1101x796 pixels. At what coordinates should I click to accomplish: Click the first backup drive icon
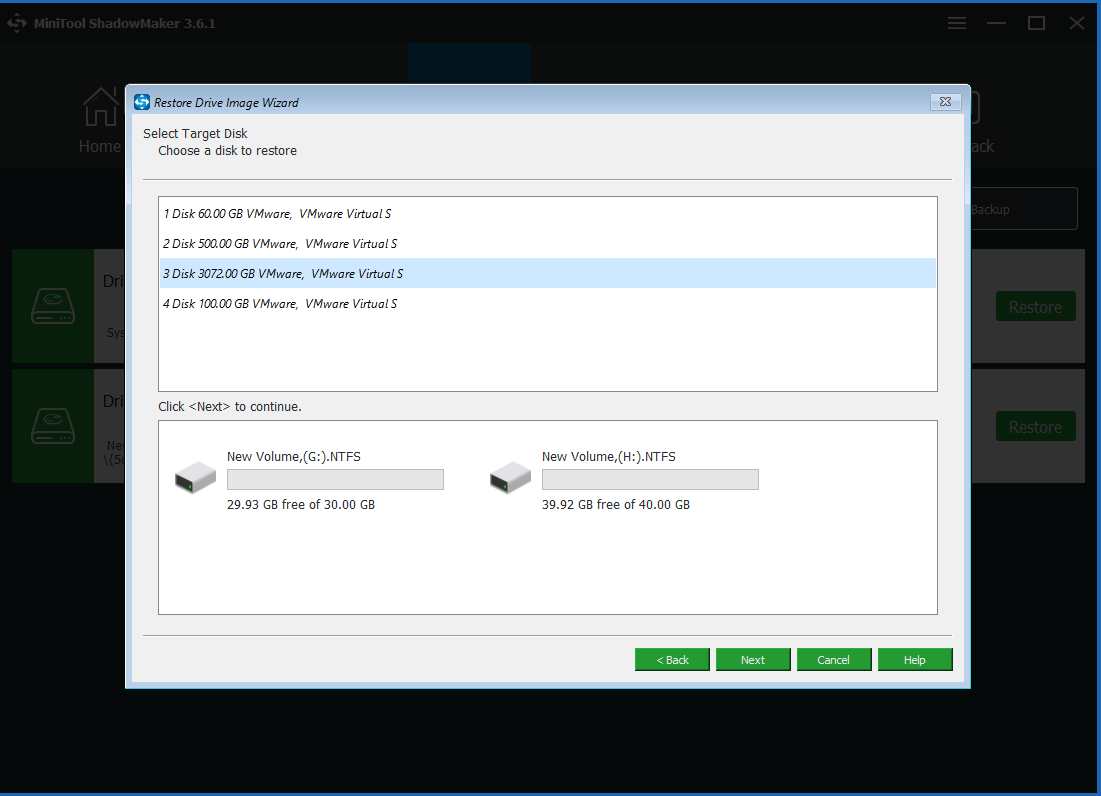click(x=53, y=306)
